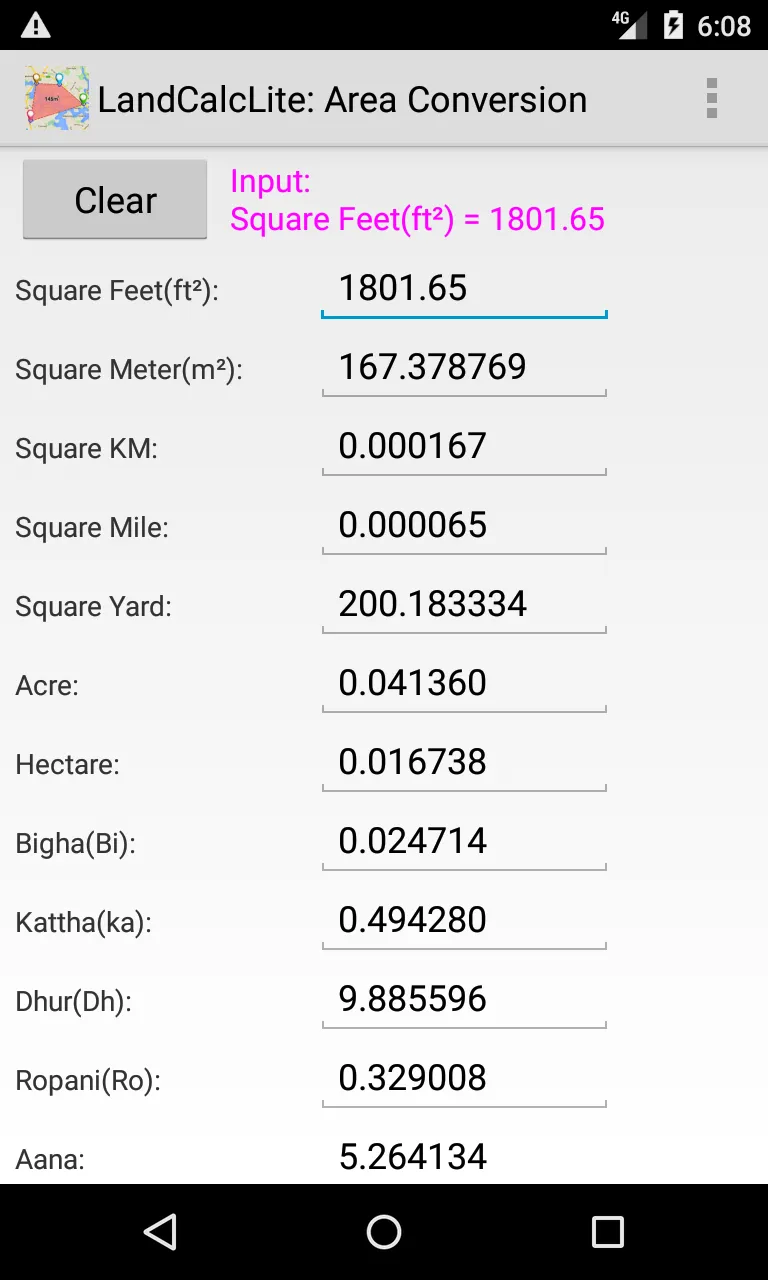
Task: Open recent apps with square button
Action: click(607, 1232)
